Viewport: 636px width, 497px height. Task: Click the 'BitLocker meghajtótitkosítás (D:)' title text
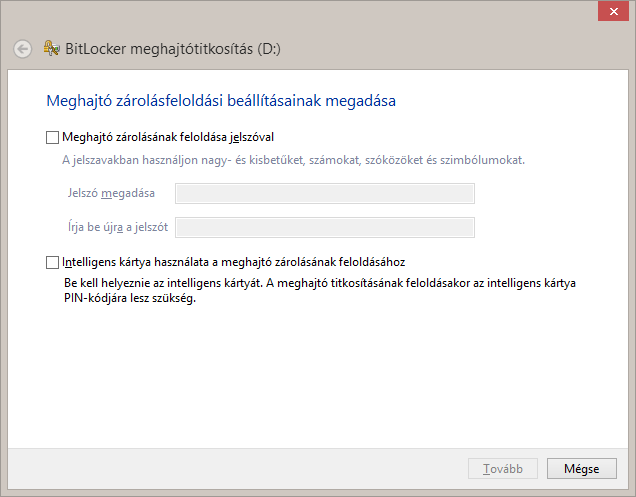[173, 49]
